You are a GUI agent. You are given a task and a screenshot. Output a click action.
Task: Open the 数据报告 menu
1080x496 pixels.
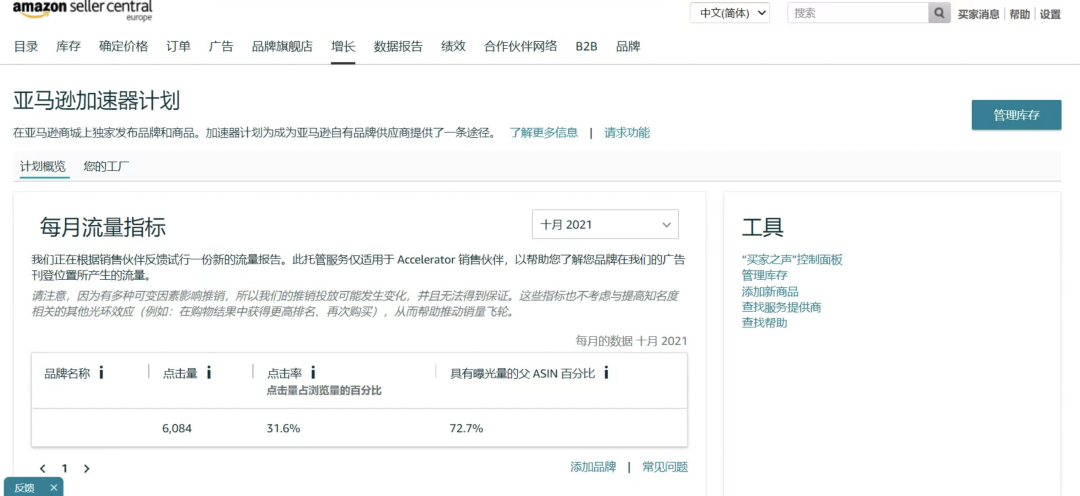398,47
